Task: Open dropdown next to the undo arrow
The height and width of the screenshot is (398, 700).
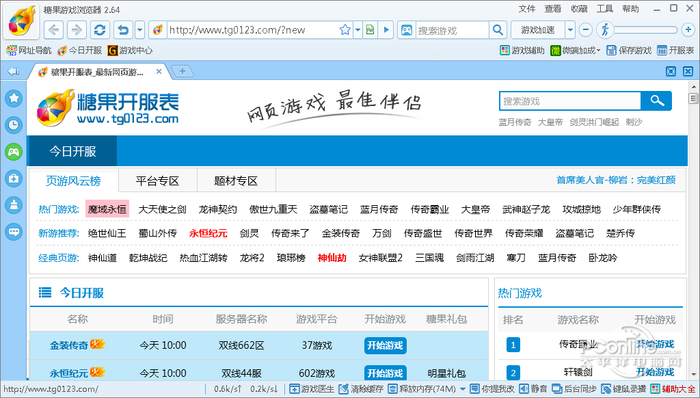Action: 140,30
